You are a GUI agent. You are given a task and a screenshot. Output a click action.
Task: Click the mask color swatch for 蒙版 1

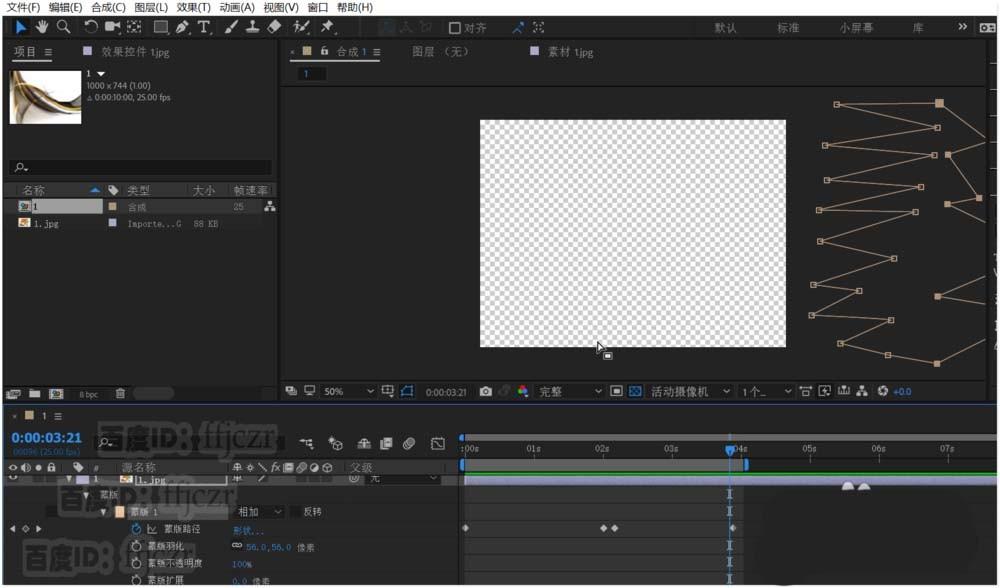[x=119, y=512]
